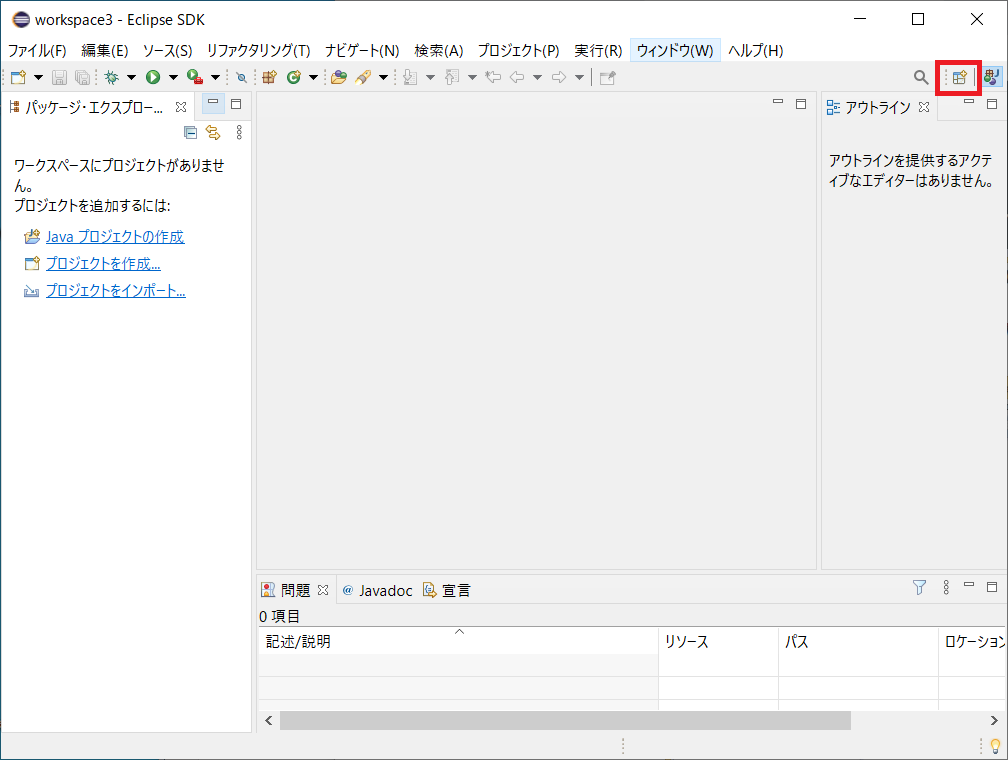Start Debug with the green bug icon
Image resolution: width=1008 pixels, height=760 pixels.
pos(112,78)
